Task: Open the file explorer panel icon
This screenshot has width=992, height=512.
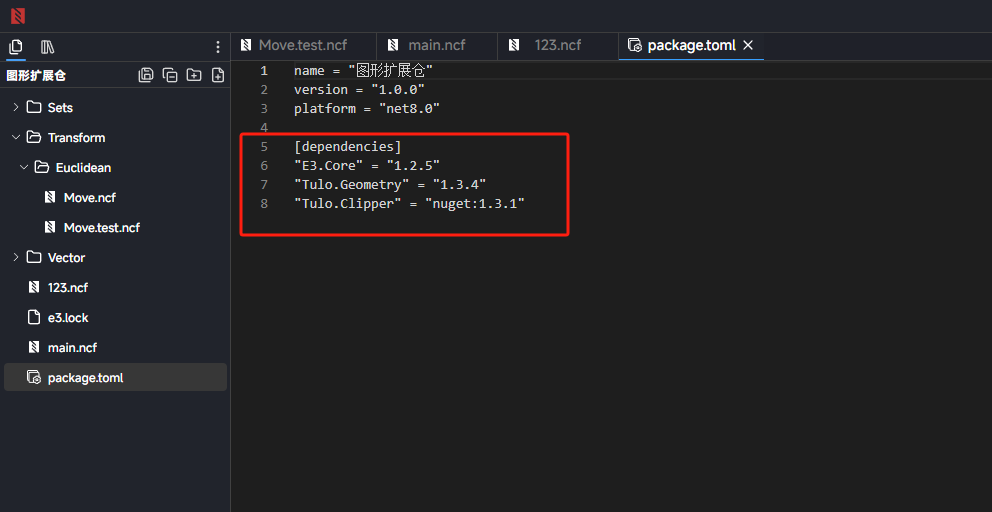Action: [x=16, y=47]
